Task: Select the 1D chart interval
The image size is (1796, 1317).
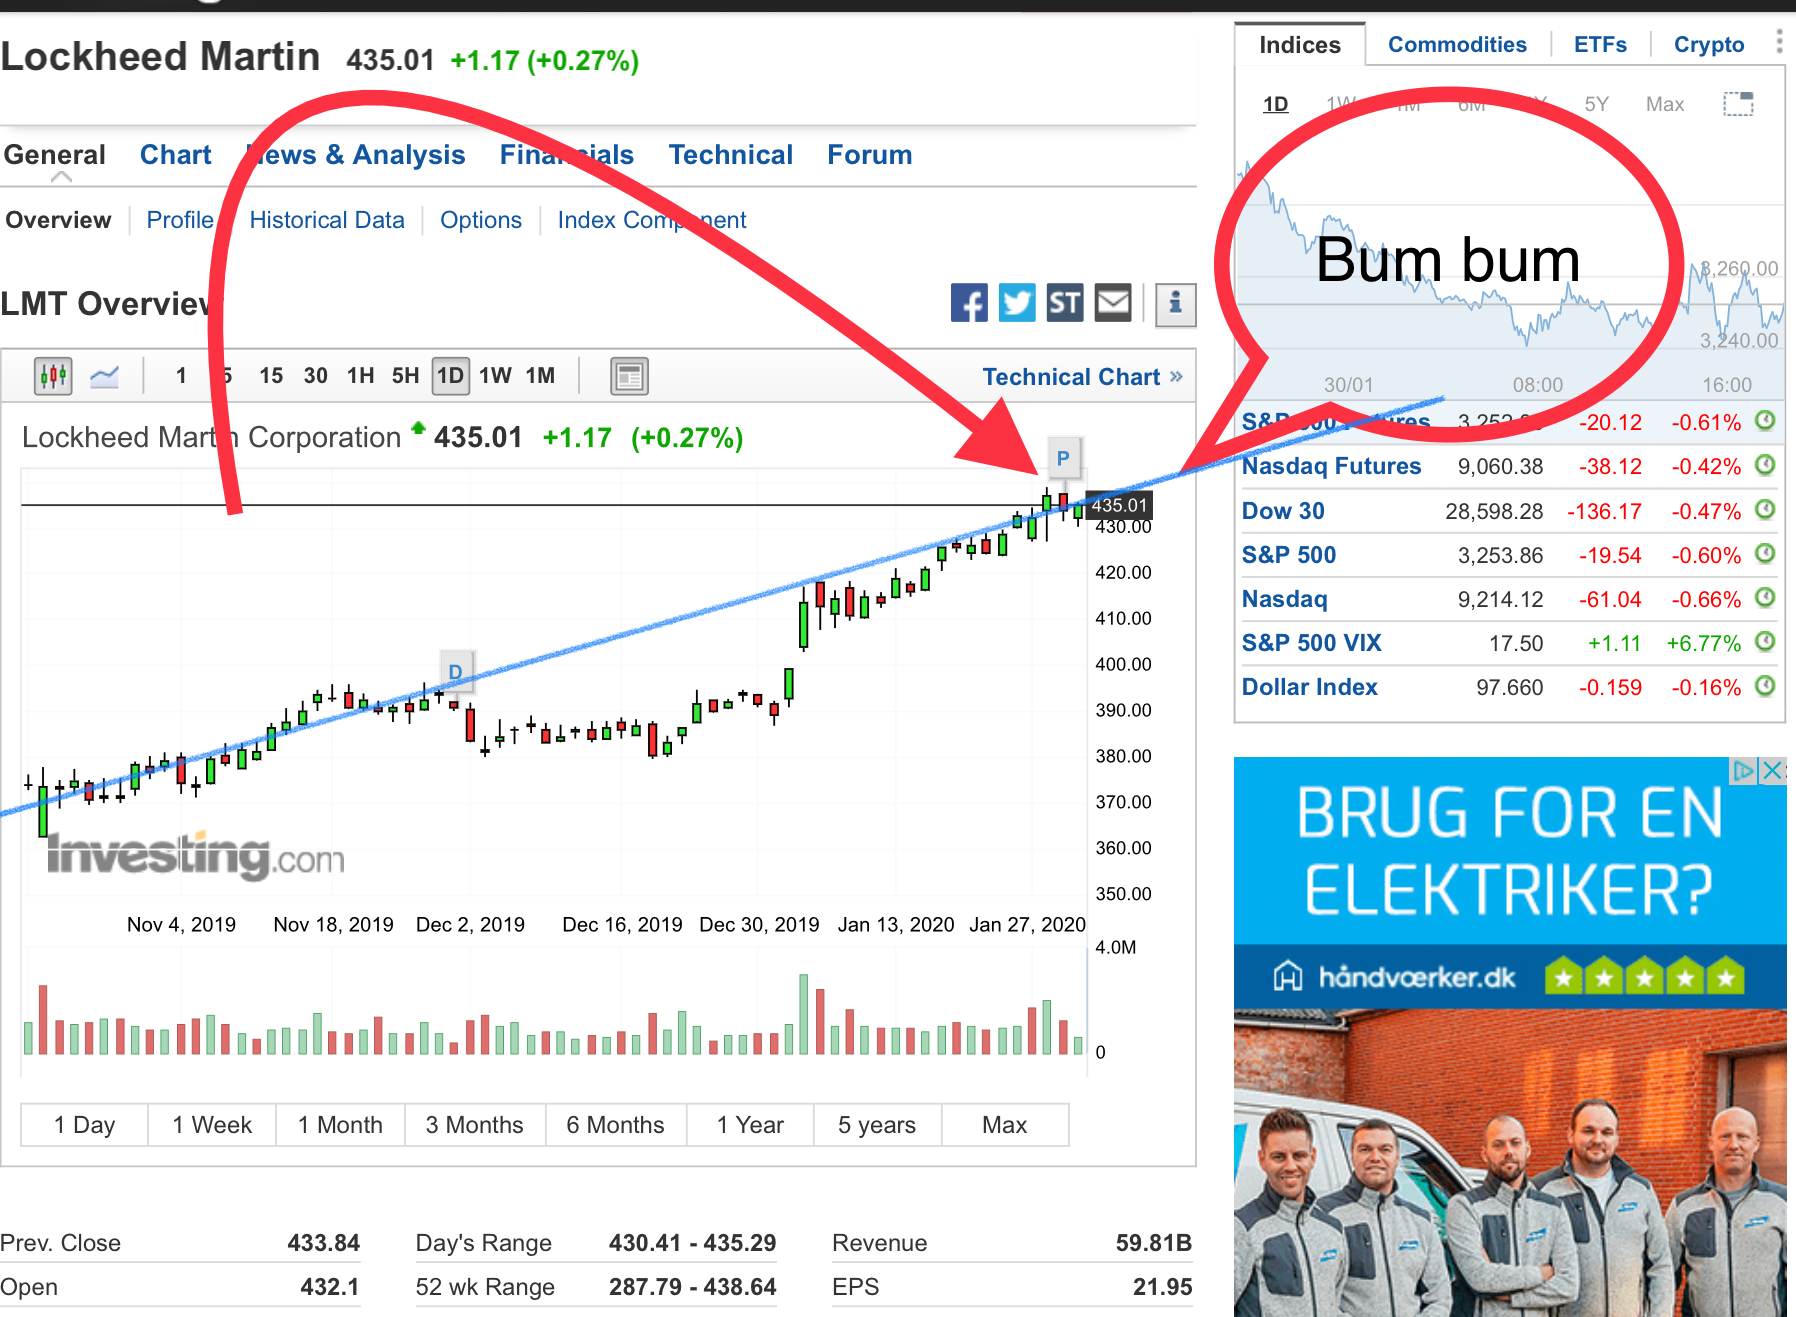Action: pos(450,376)
